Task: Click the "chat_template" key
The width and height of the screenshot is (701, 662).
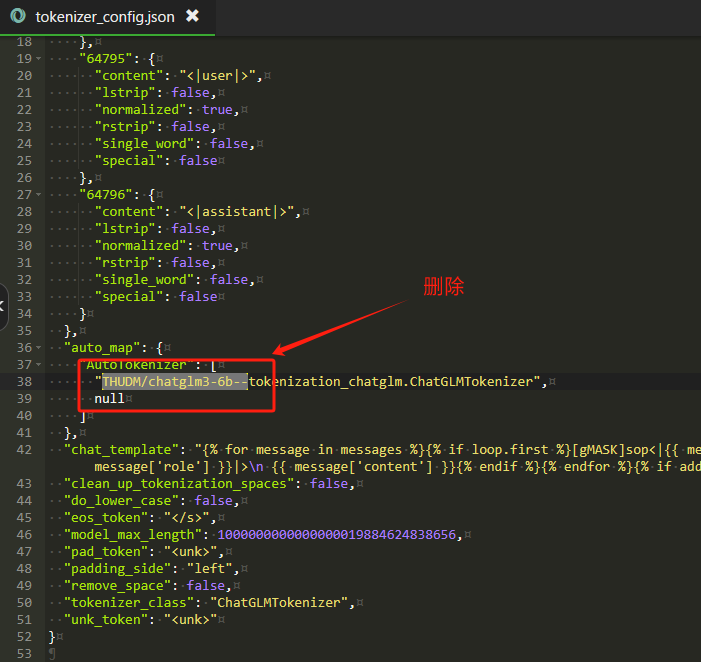Action: [122, 450]
